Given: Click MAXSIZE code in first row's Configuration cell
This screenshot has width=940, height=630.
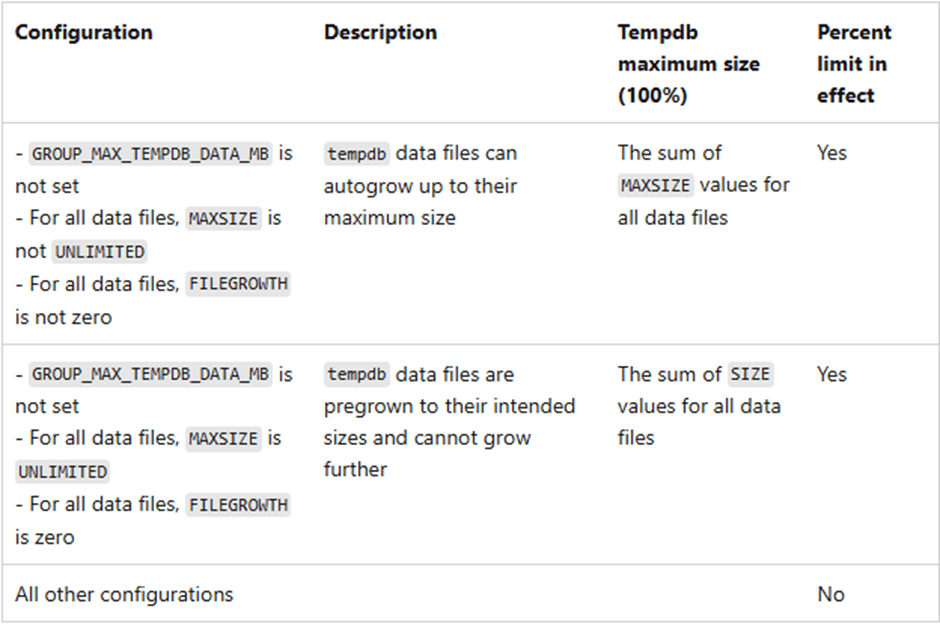Looking at the screenshot, I should 224,219.
